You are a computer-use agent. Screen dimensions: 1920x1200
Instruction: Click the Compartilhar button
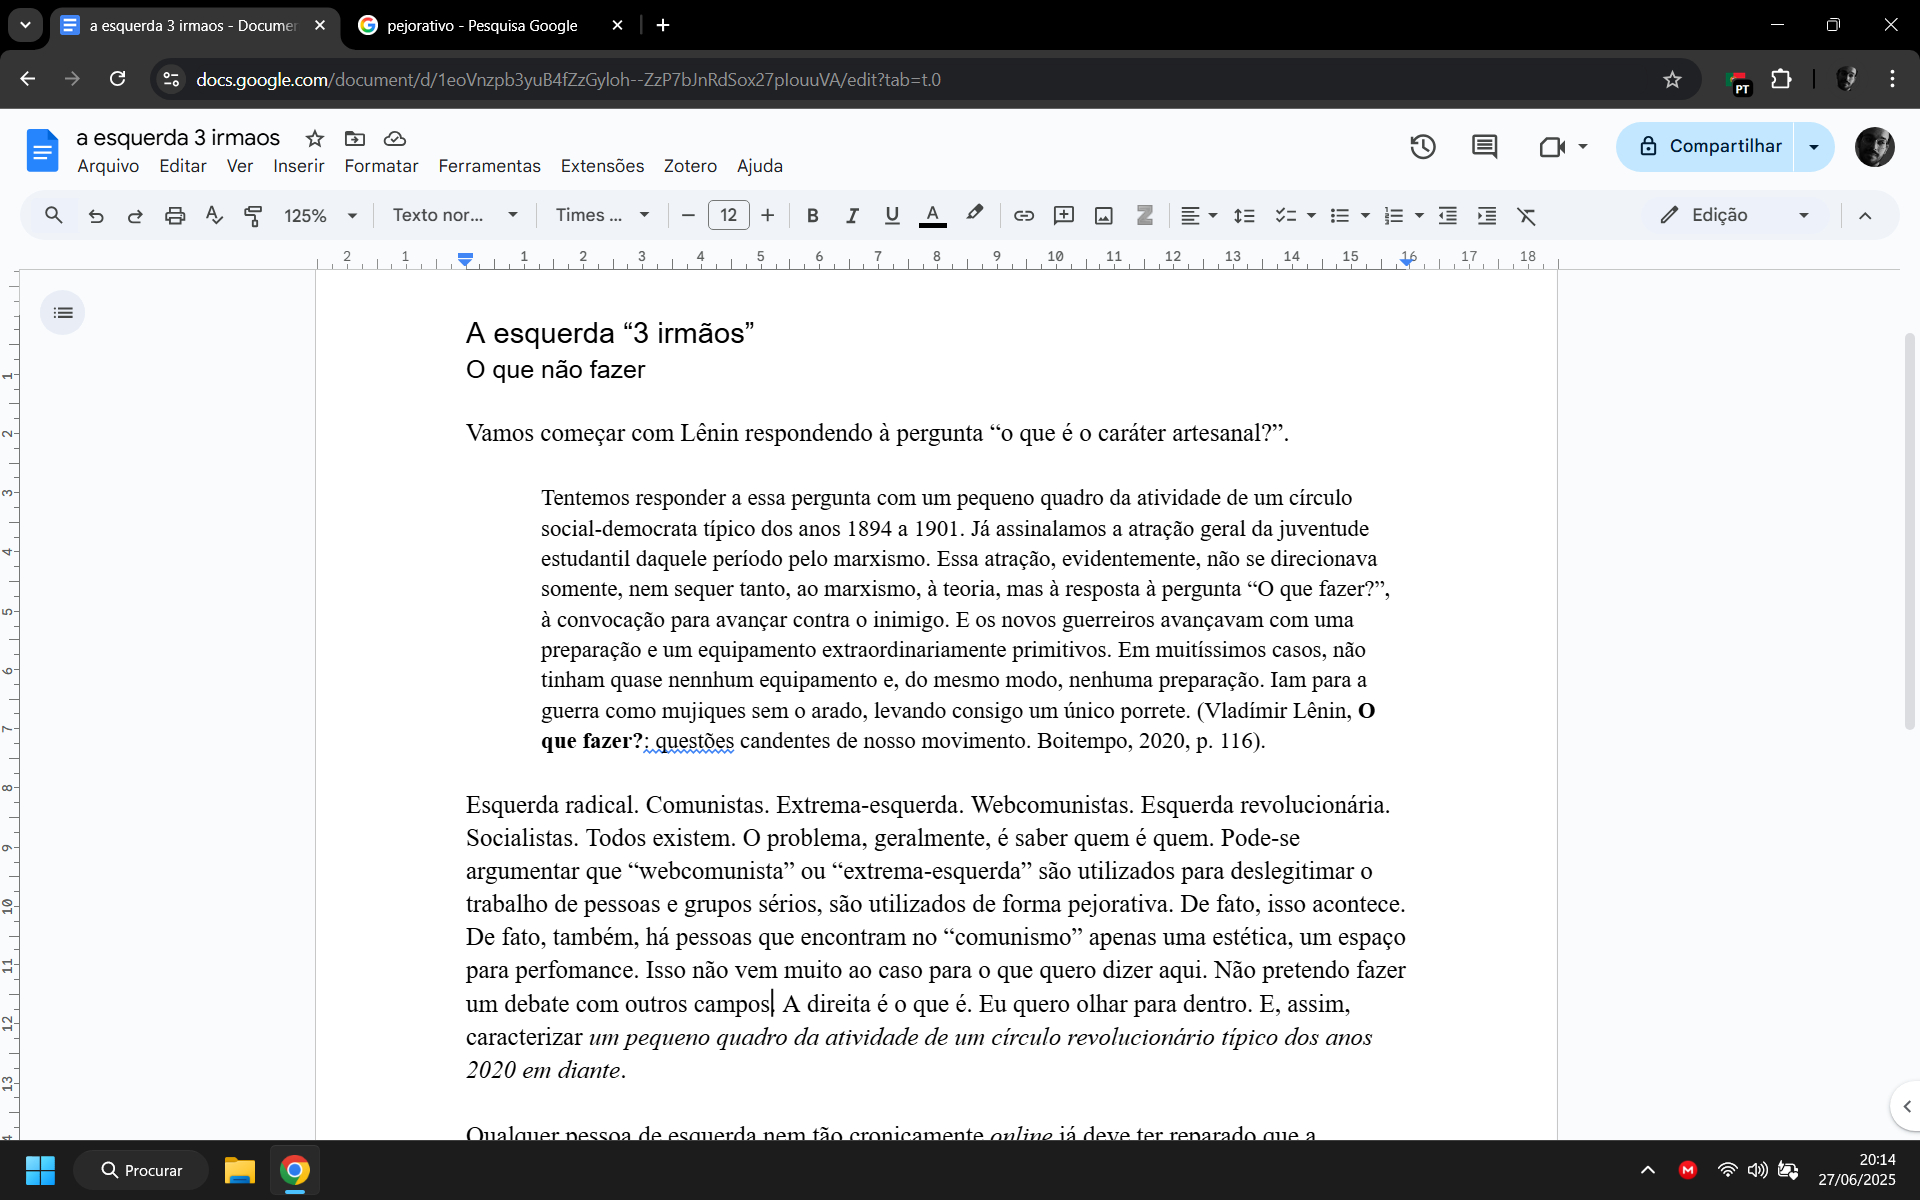point(1708,147)
